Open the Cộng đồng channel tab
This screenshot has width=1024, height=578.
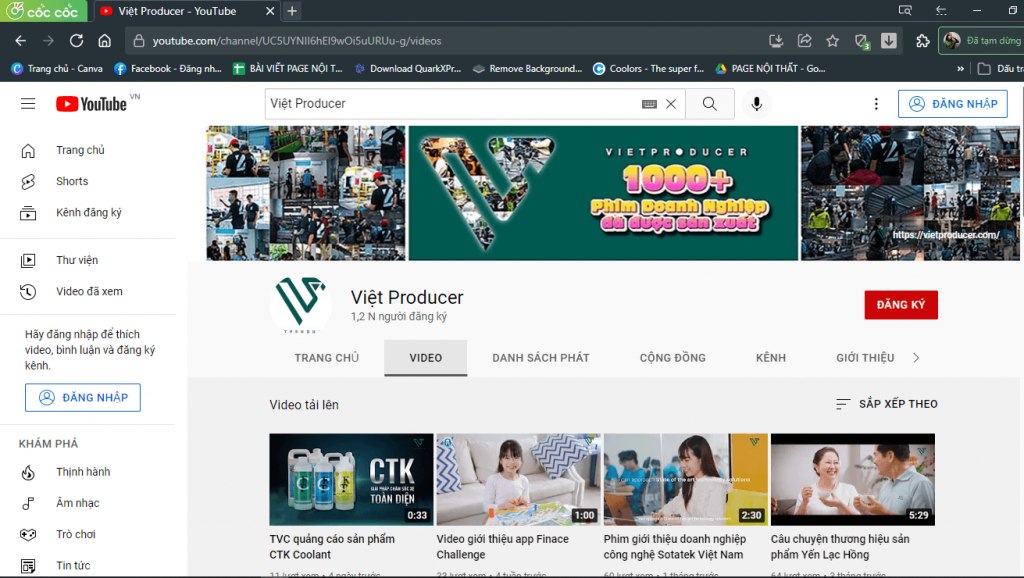(x=672, y=357)
